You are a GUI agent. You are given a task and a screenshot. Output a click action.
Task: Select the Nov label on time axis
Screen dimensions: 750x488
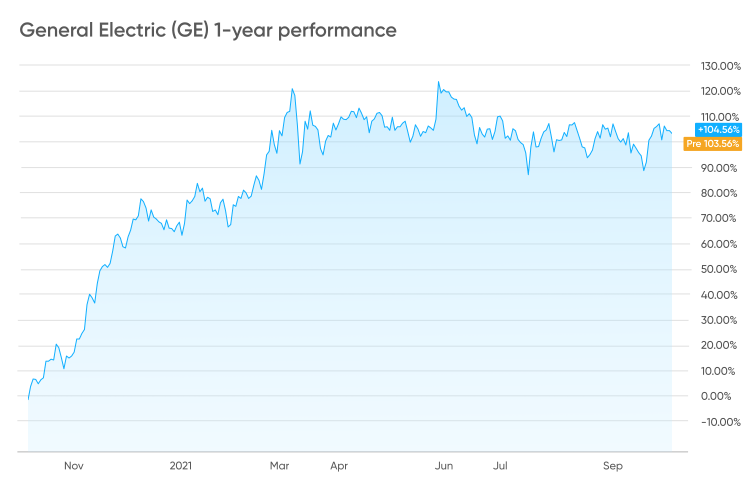click(74, 466)
